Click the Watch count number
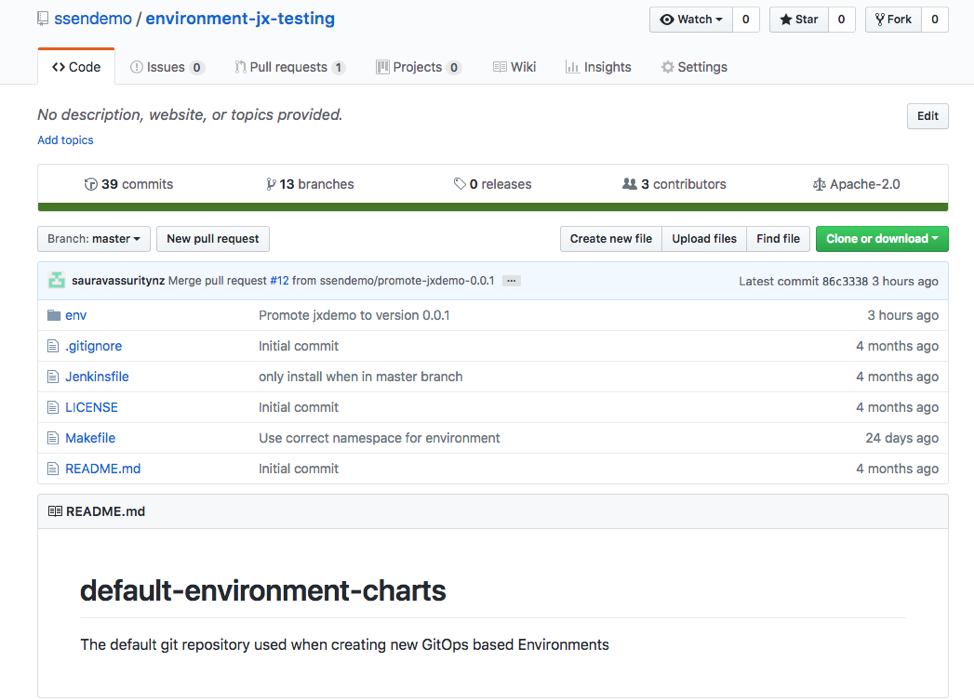 (x=746, y=19)
